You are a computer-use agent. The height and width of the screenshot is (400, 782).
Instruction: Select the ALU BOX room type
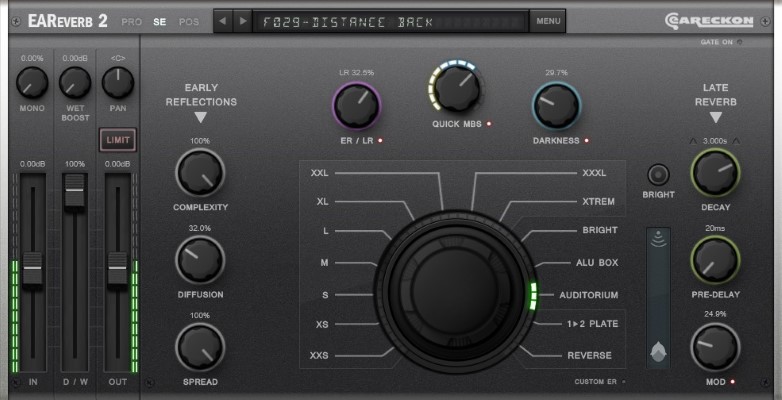(x=597, y=263)
